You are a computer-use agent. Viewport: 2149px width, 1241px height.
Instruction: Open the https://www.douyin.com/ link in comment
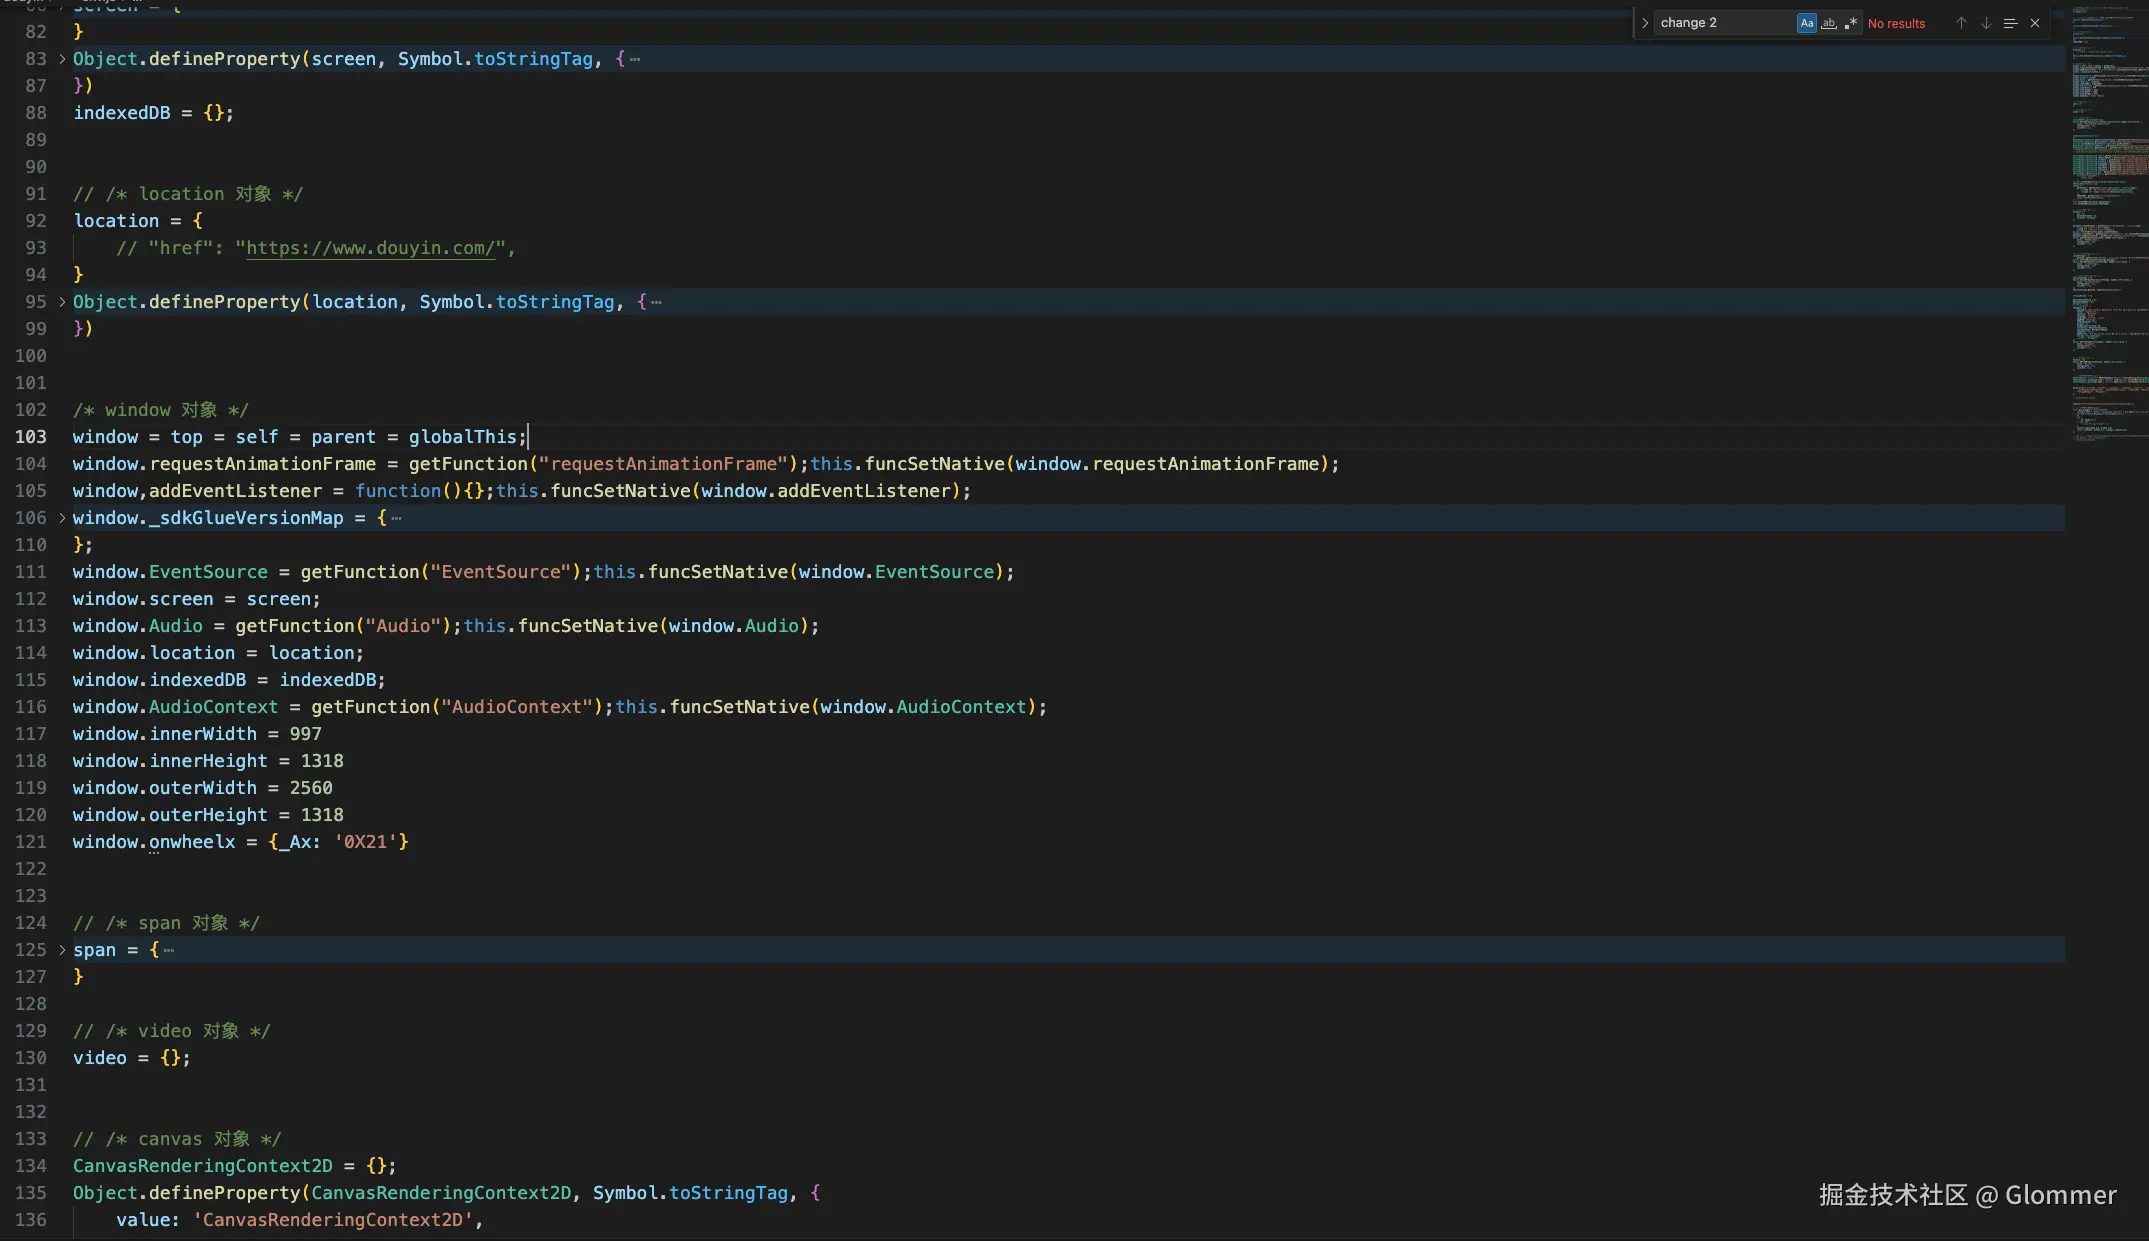pos(370,248)
